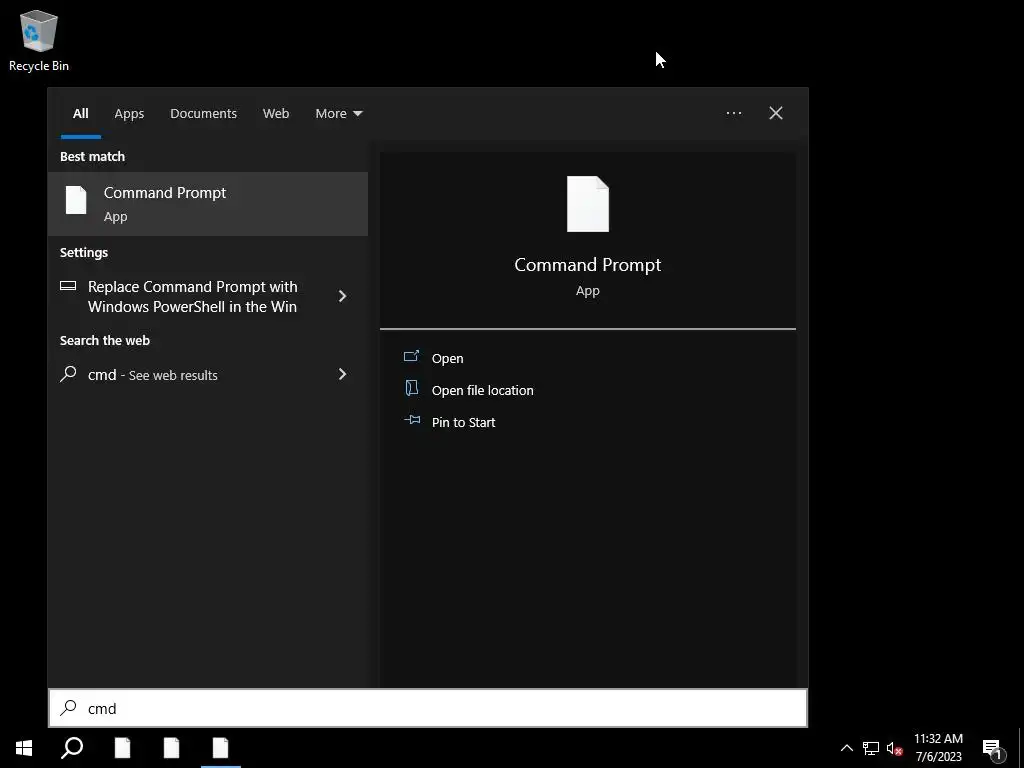Click the Command Prompt title in preview

click(x=588, y=264)
